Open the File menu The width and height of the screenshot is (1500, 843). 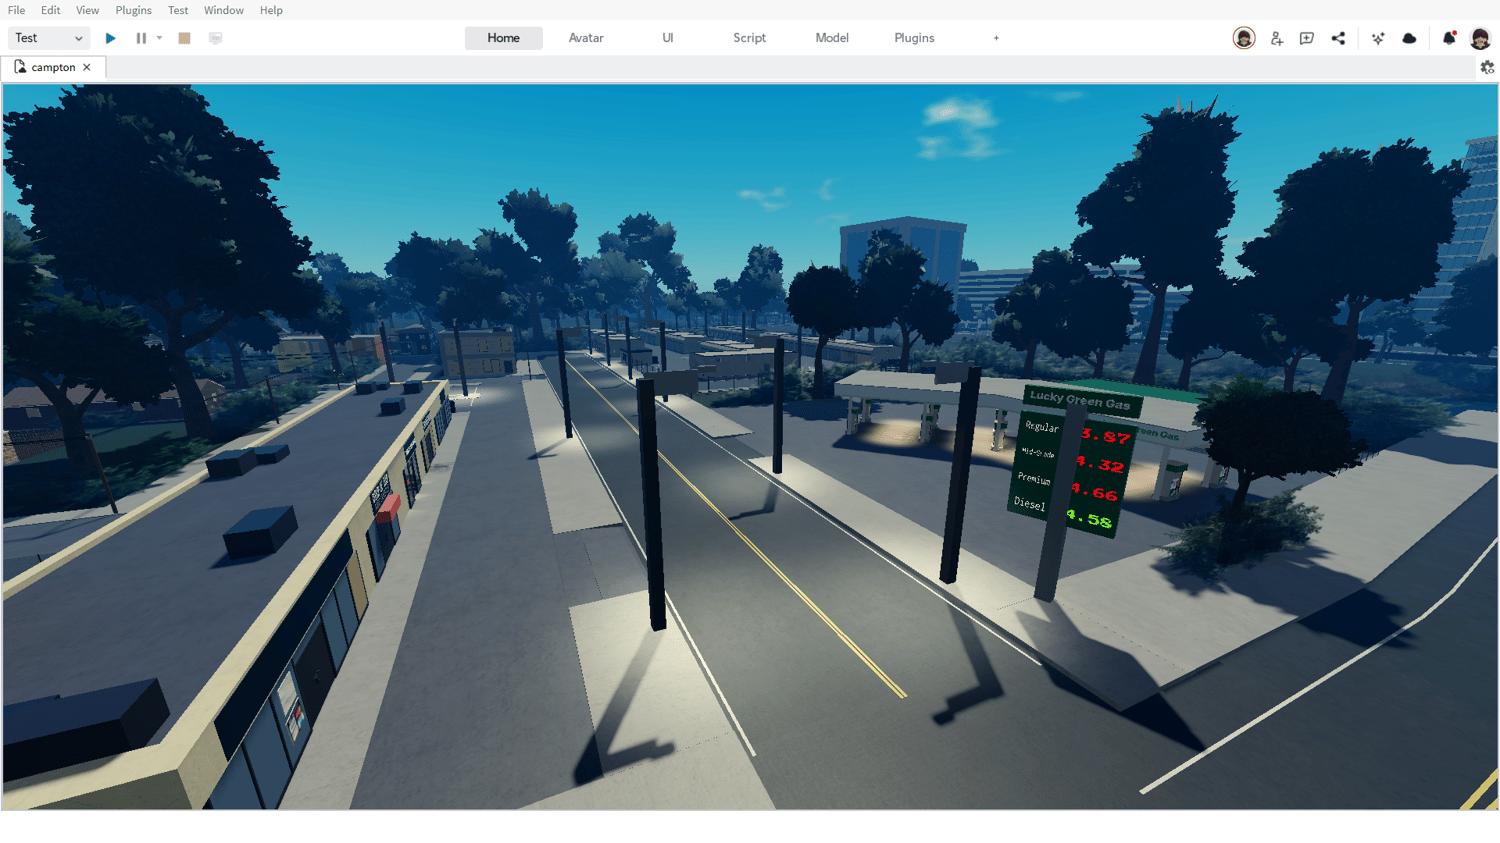16,10
